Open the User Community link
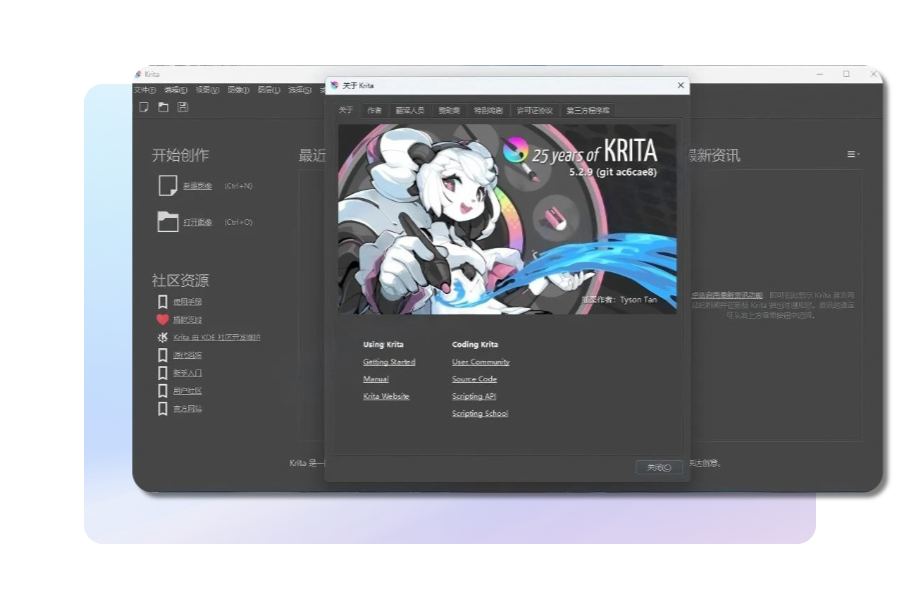The height and width of the screenshot is (600, 900). pos(480,362)
